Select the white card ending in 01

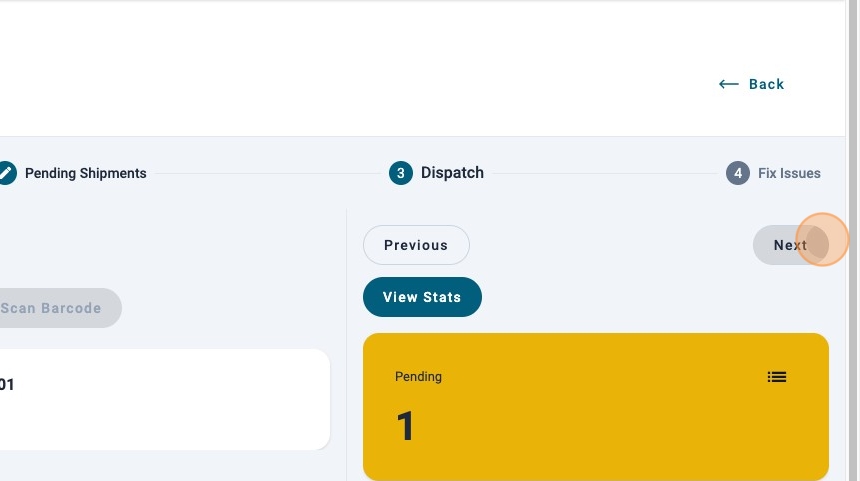pyautogui.click(x=160, y=400)
